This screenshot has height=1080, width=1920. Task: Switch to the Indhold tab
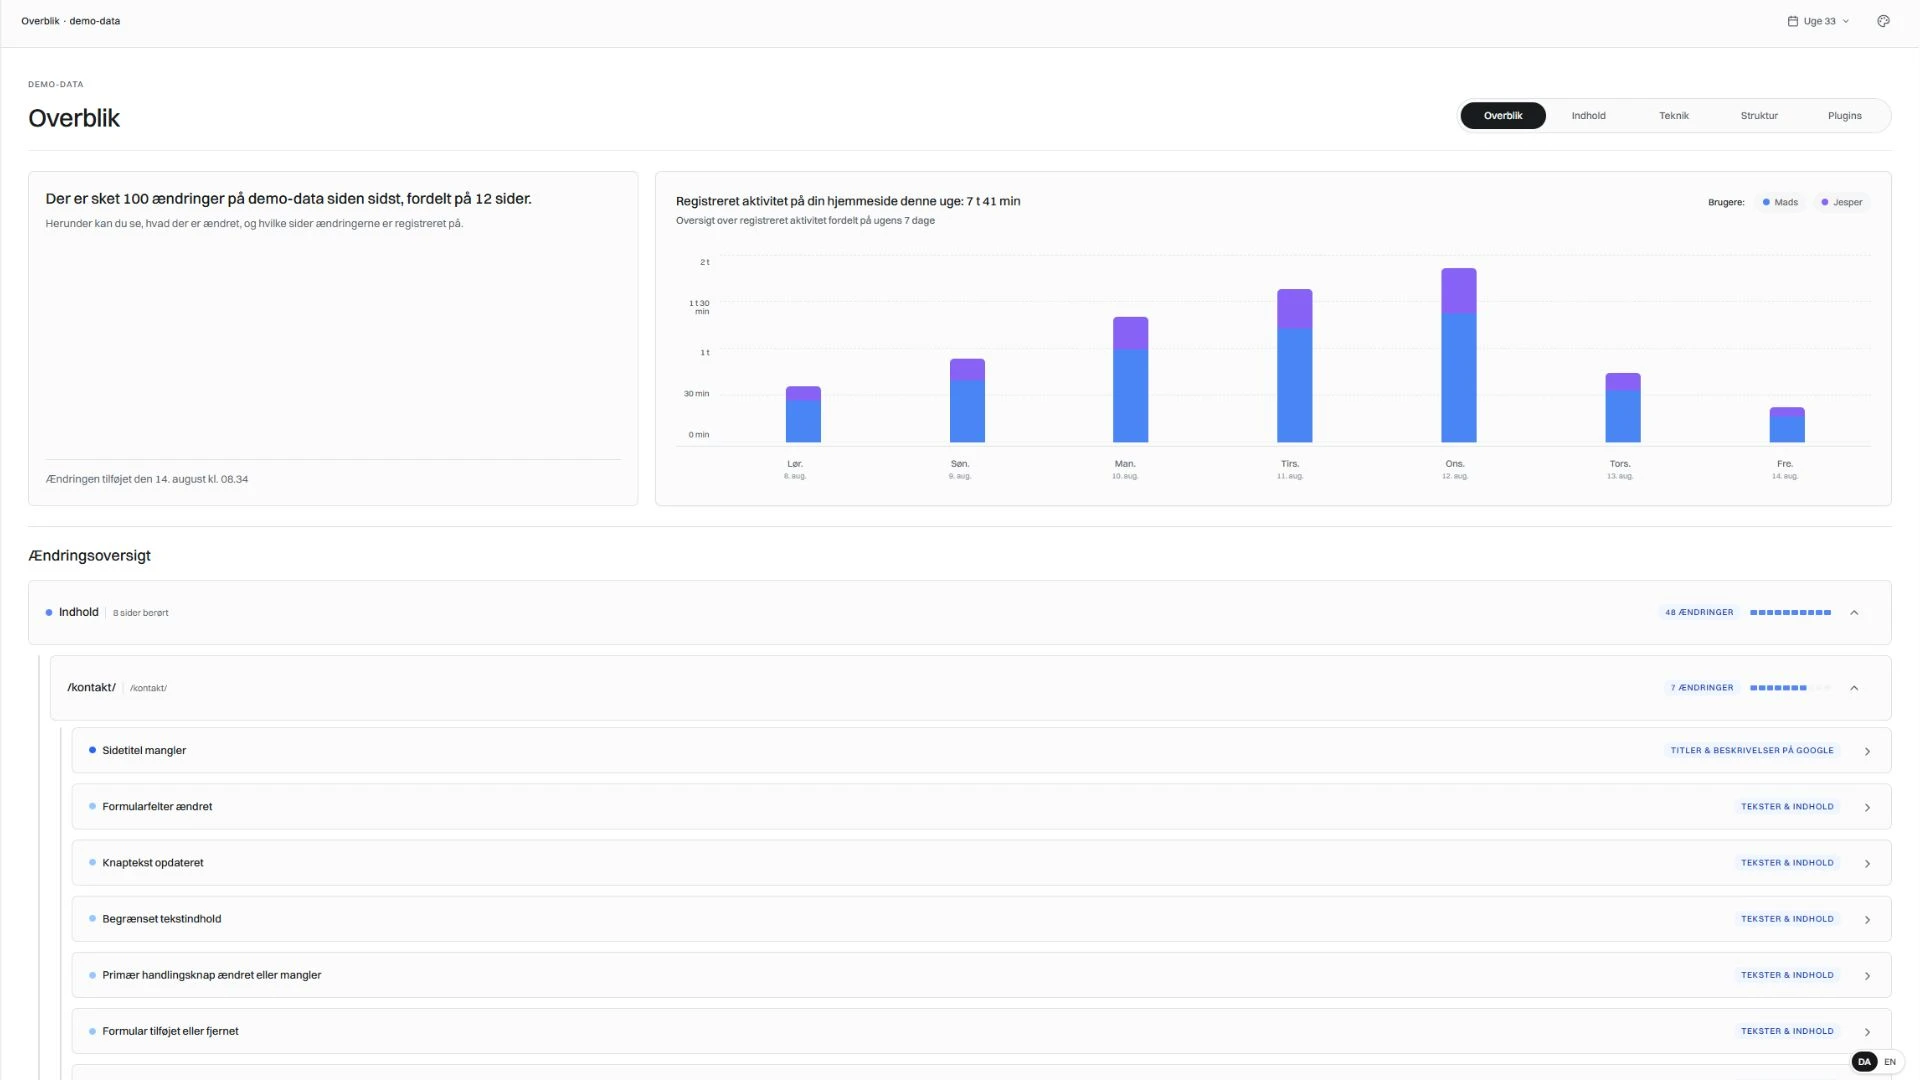click(1588, 116)
